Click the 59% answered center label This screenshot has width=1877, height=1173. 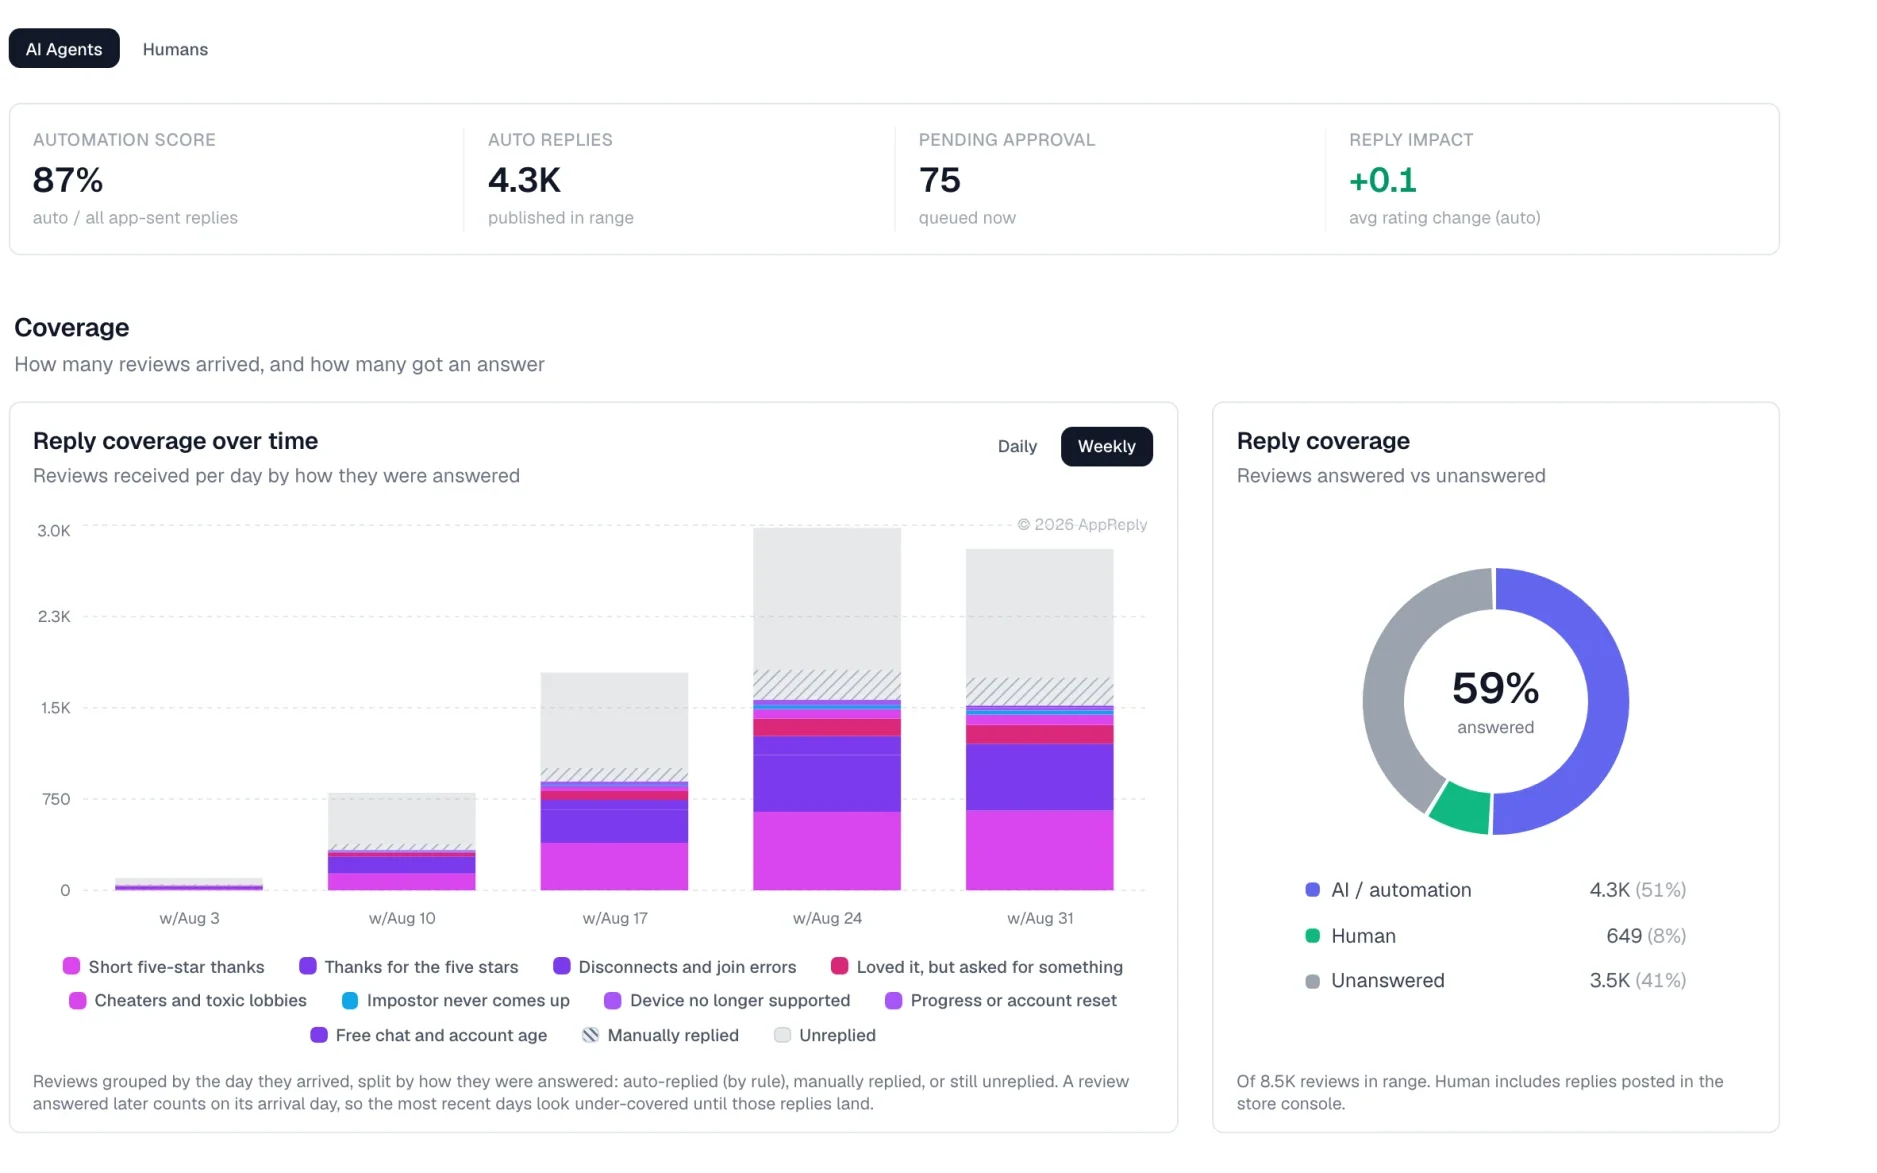(x=1495, y=700)
